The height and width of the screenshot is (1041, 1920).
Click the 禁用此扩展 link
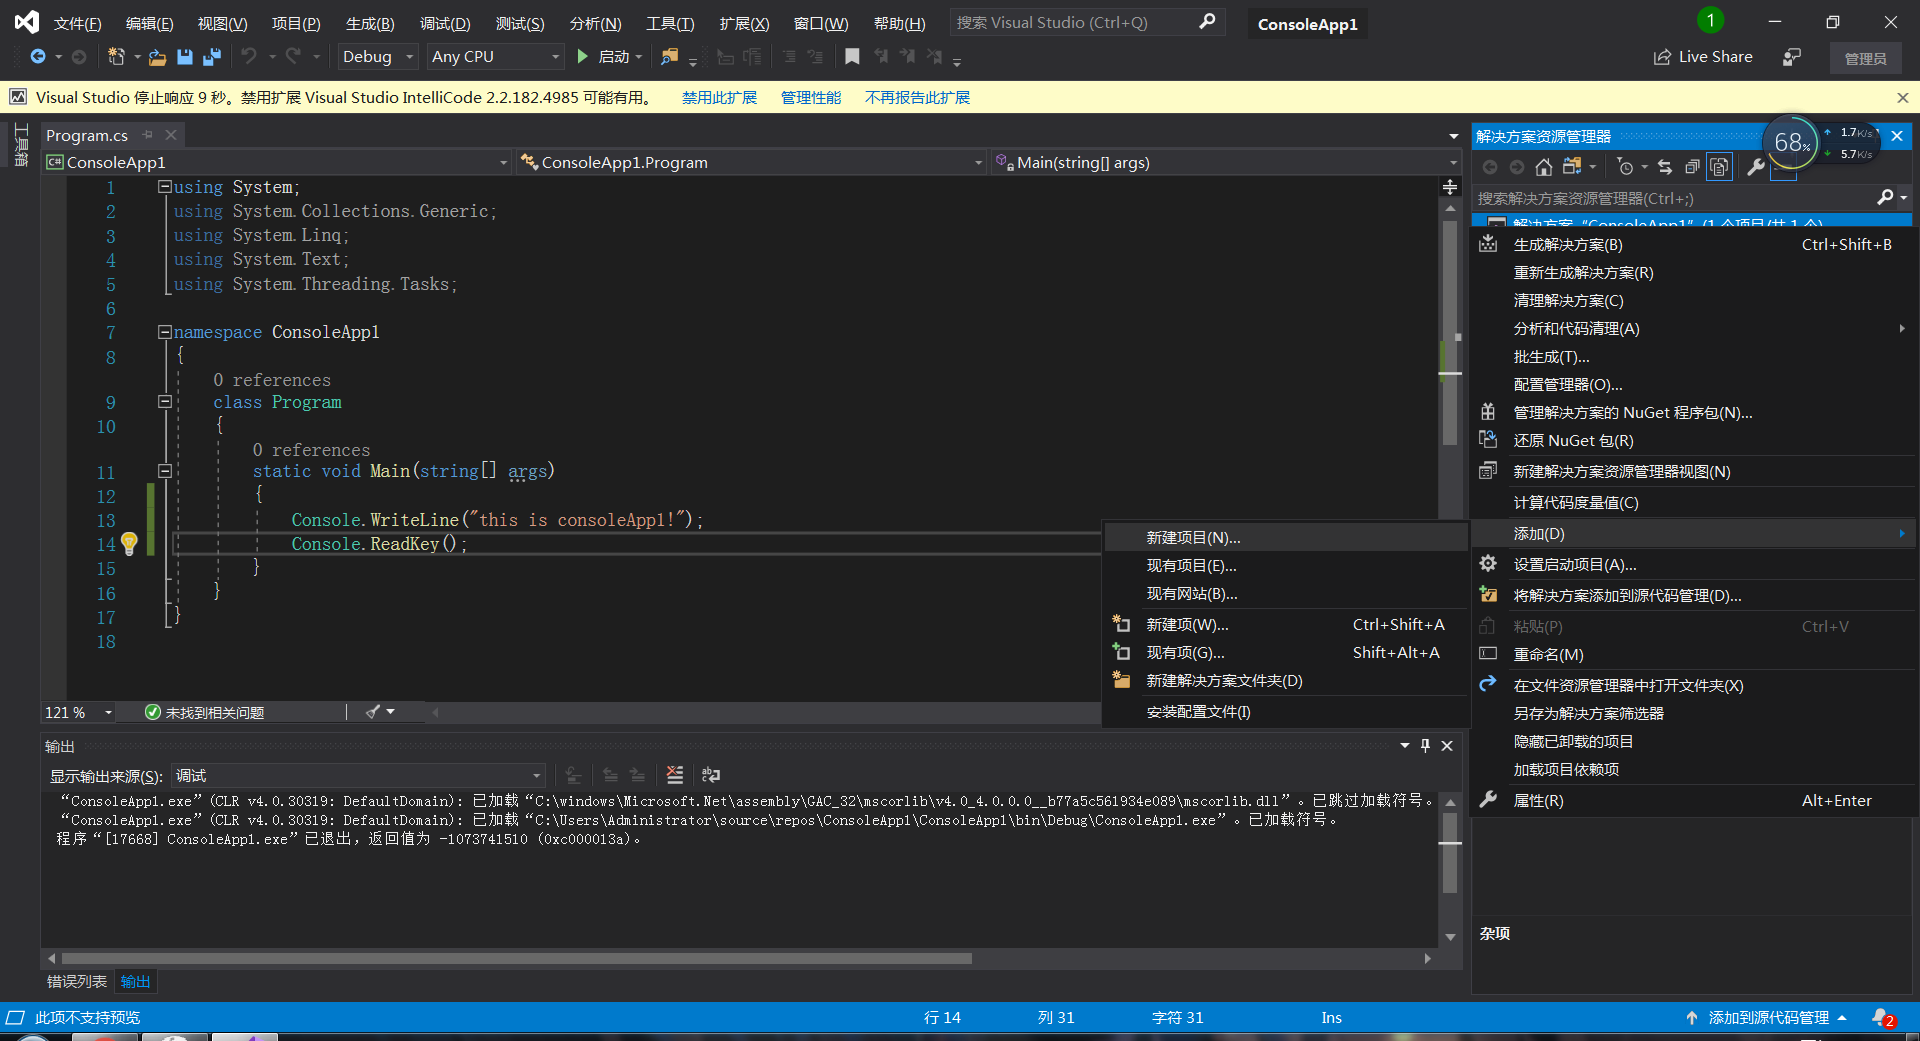point(719,97)
